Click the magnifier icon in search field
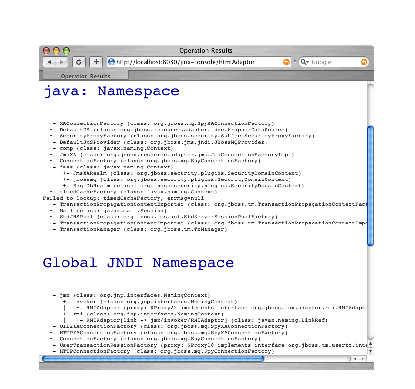This screenshot has width=415, height=389. [x=304, y=62]
